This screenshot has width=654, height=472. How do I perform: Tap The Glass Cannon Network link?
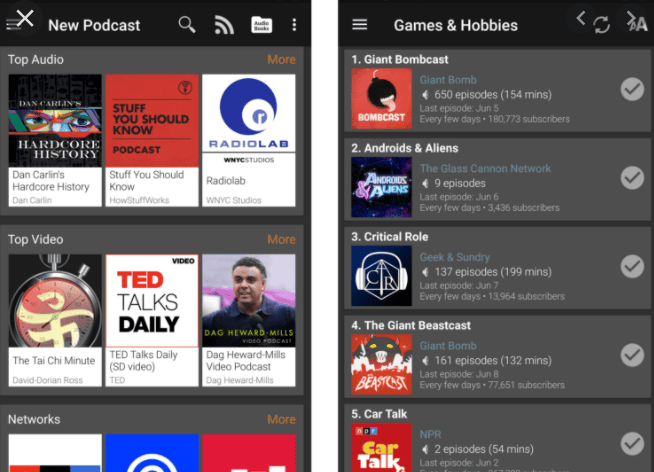coord(485,168)
